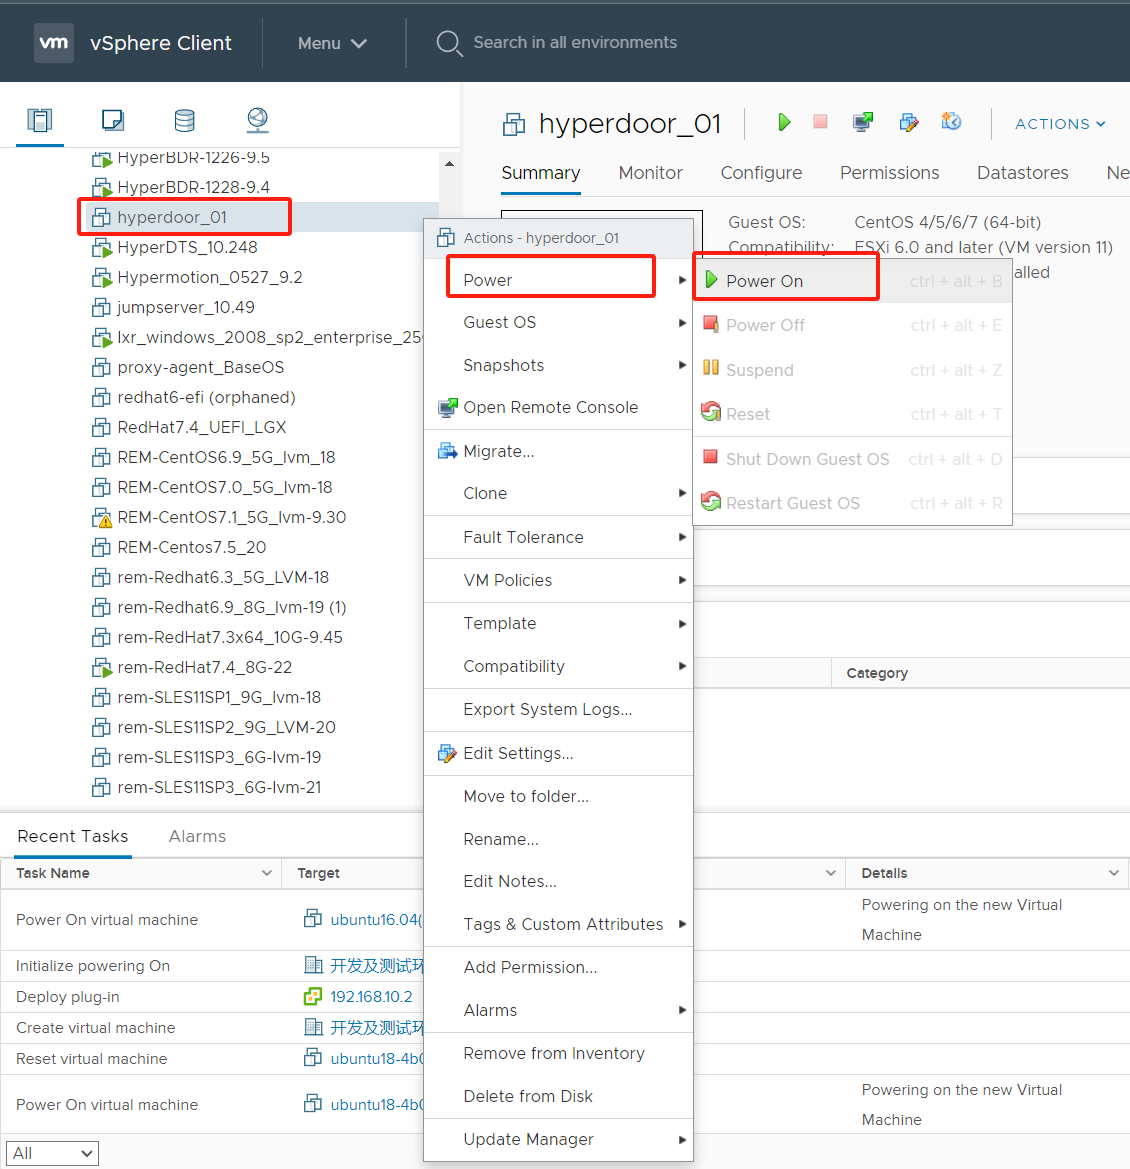
Task: Select Rename... menu entry
Action: tap(558, 839)
